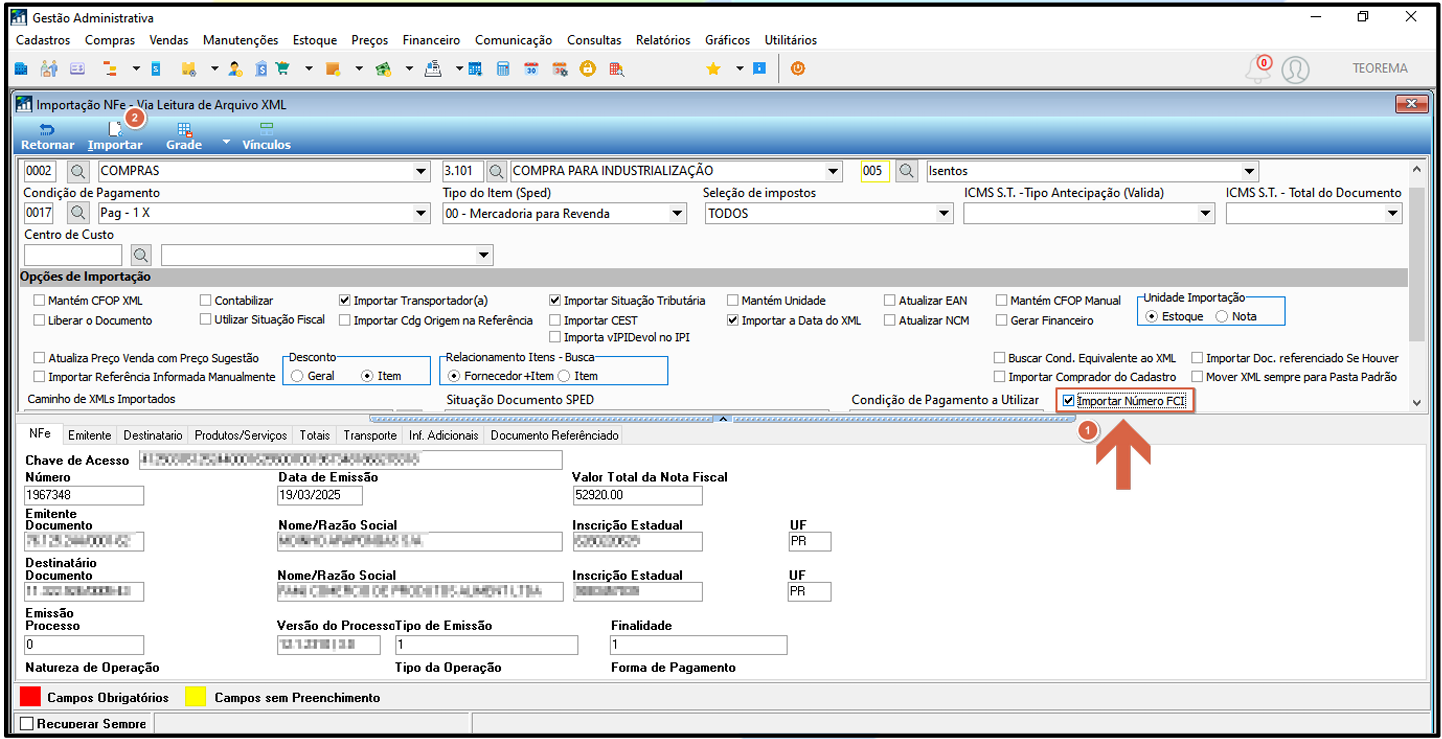The width and height of the screenshot is (1442, 739).
Task: Click the orange padlock icon
Action: (588, 69)
